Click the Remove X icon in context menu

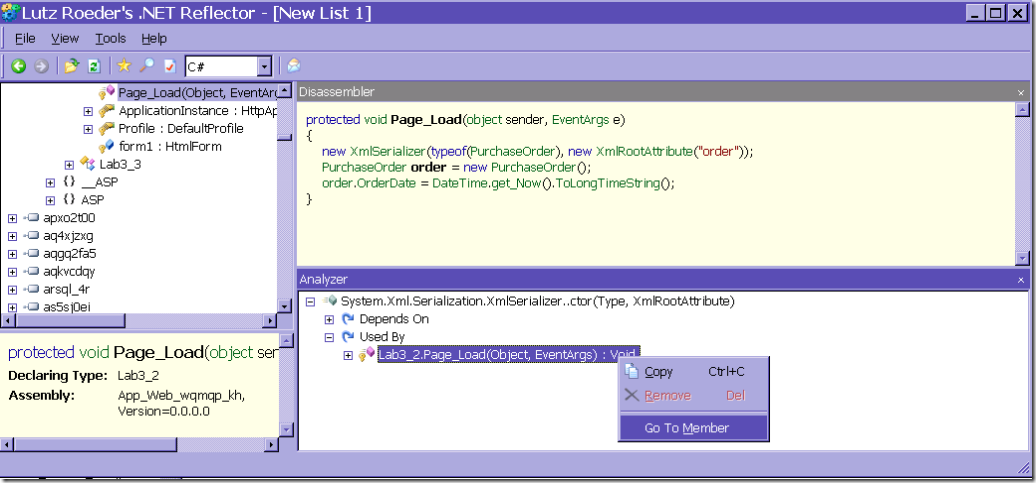click(632, 395)
